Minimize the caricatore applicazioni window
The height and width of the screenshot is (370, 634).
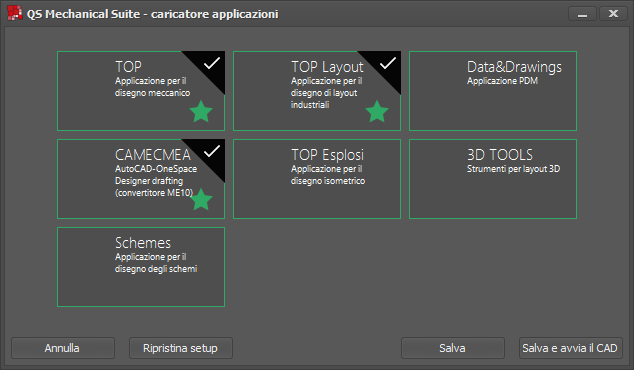tap(582, 14)
